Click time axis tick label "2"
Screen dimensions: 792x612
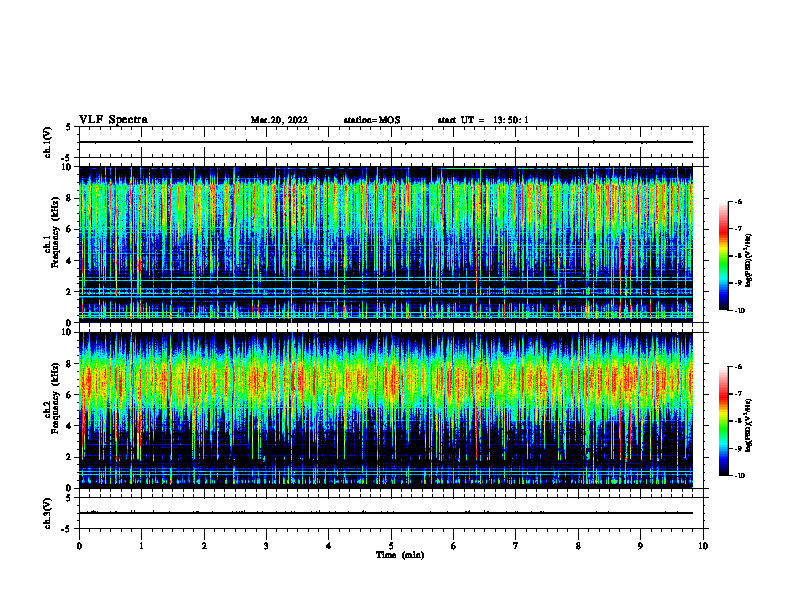[x=204, y=546]
